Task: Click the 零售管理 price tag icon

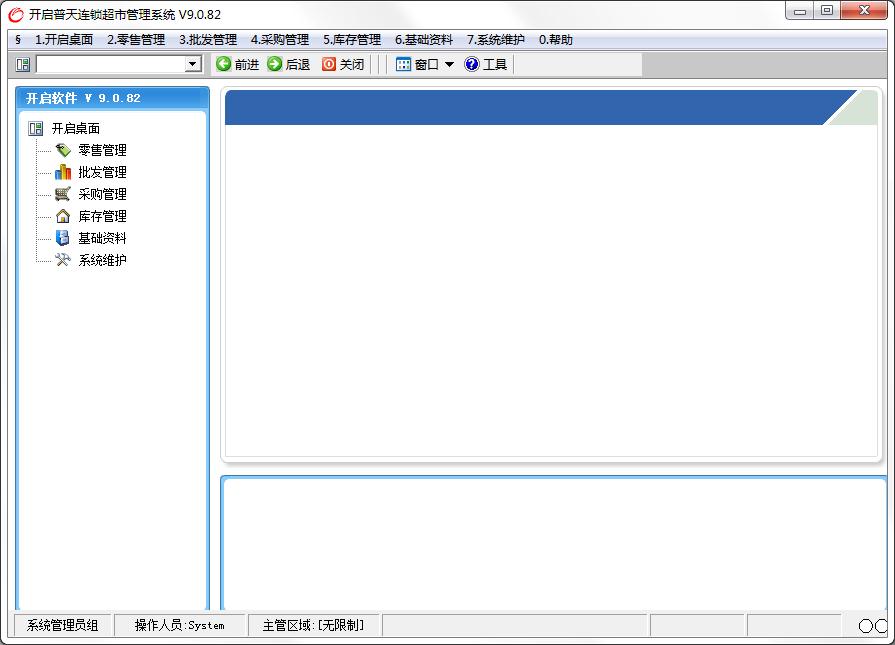Action: [63, 150]
